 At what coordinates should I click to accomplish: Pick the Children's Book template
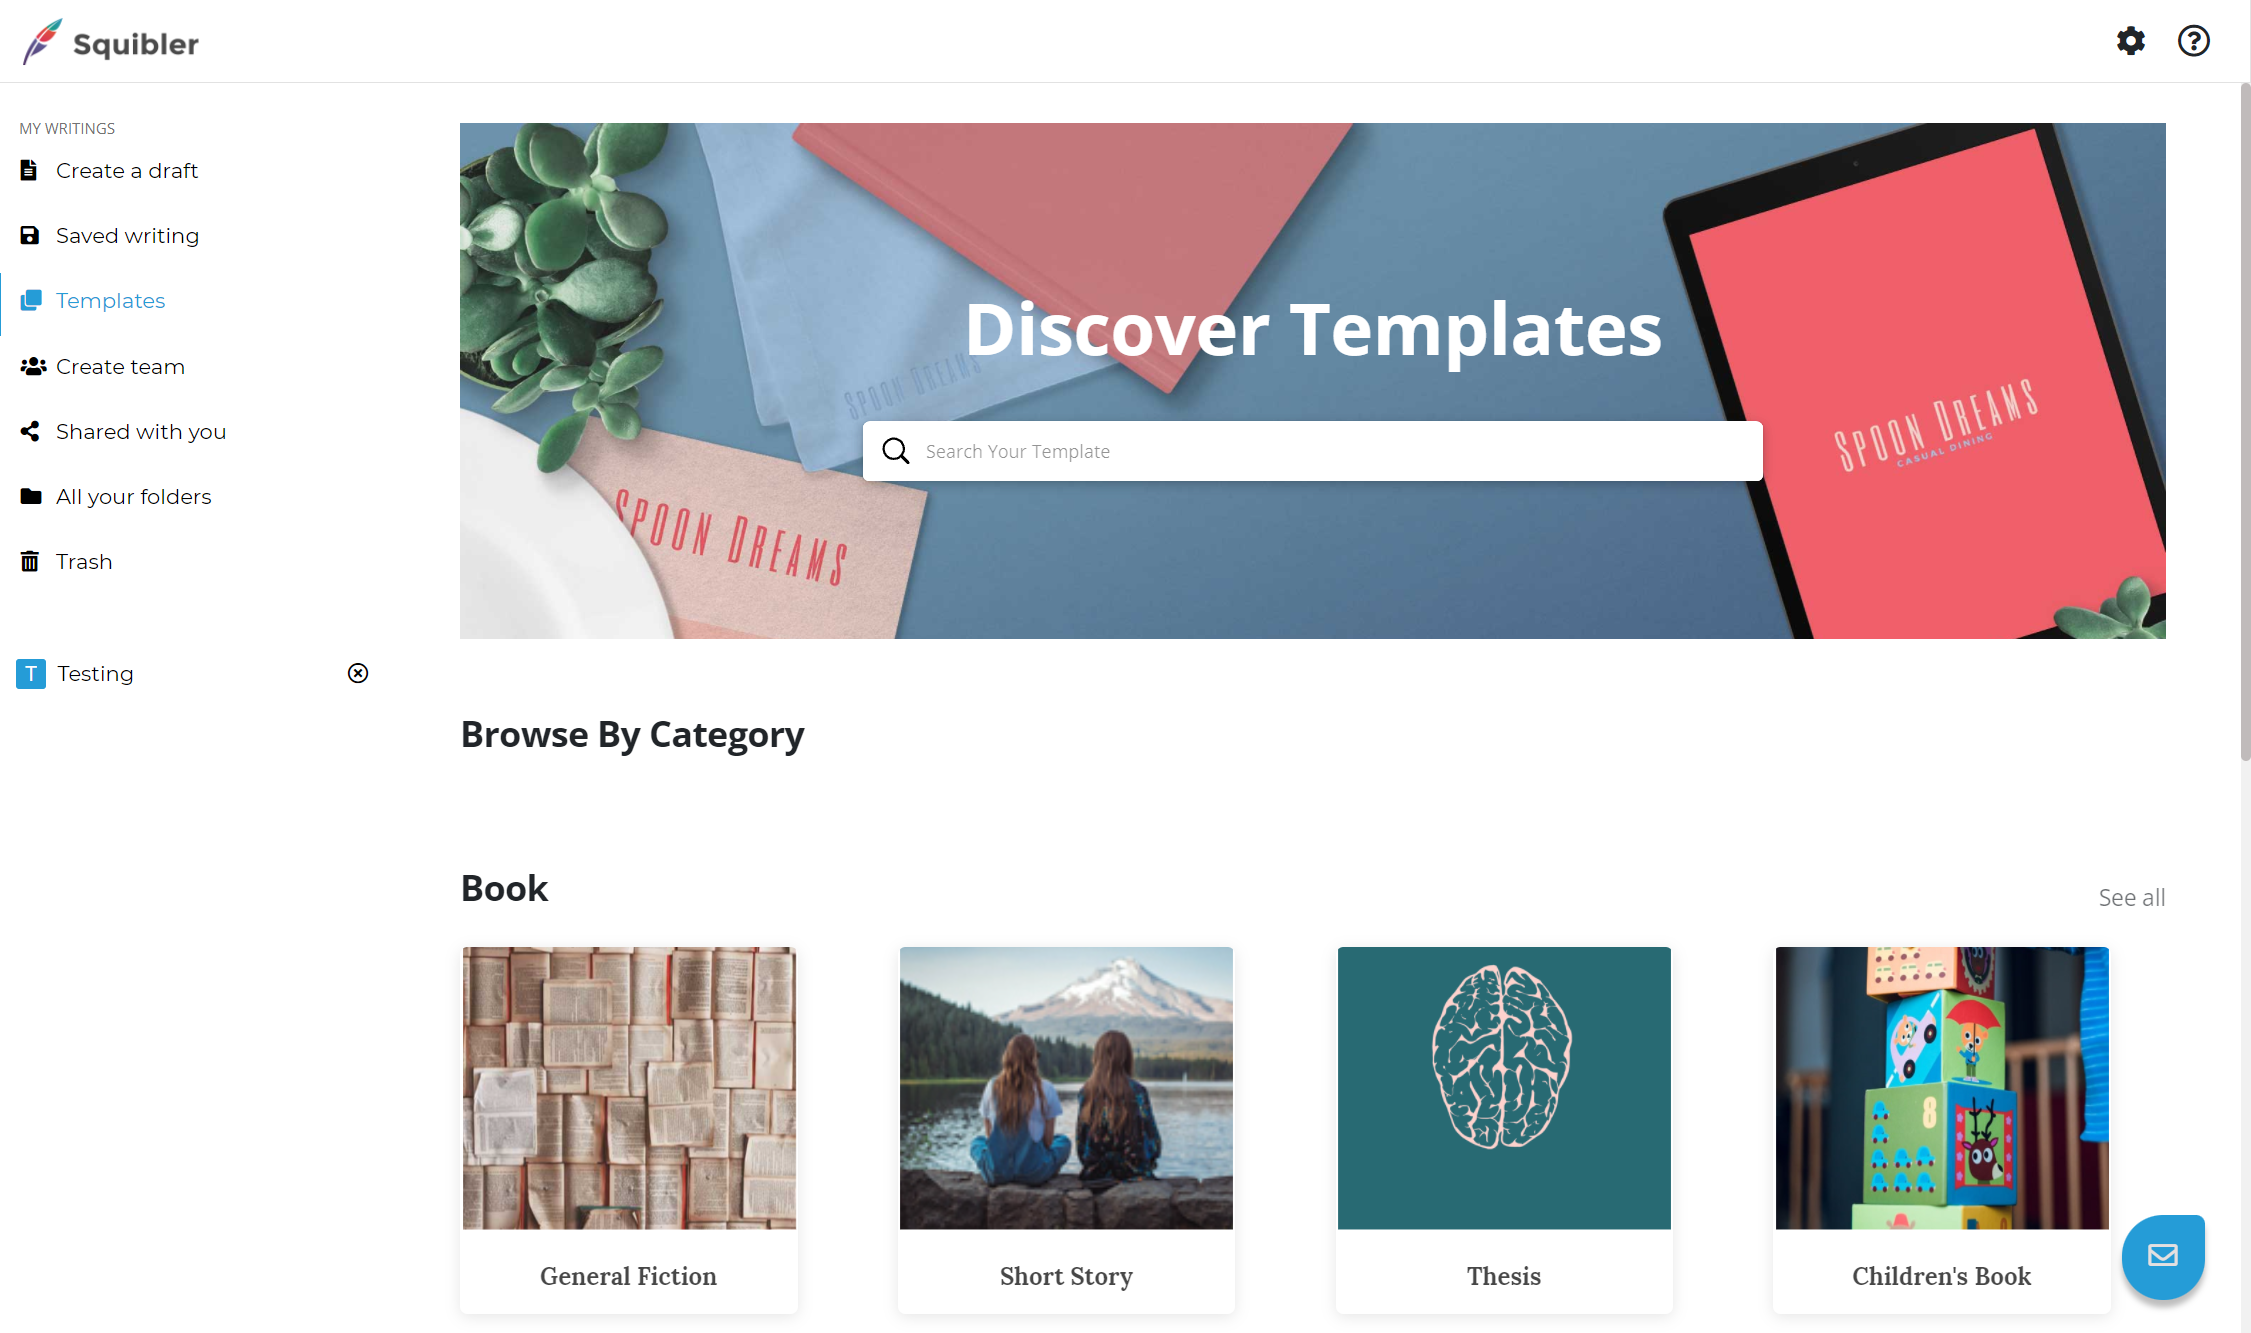pos(1942,1130)
